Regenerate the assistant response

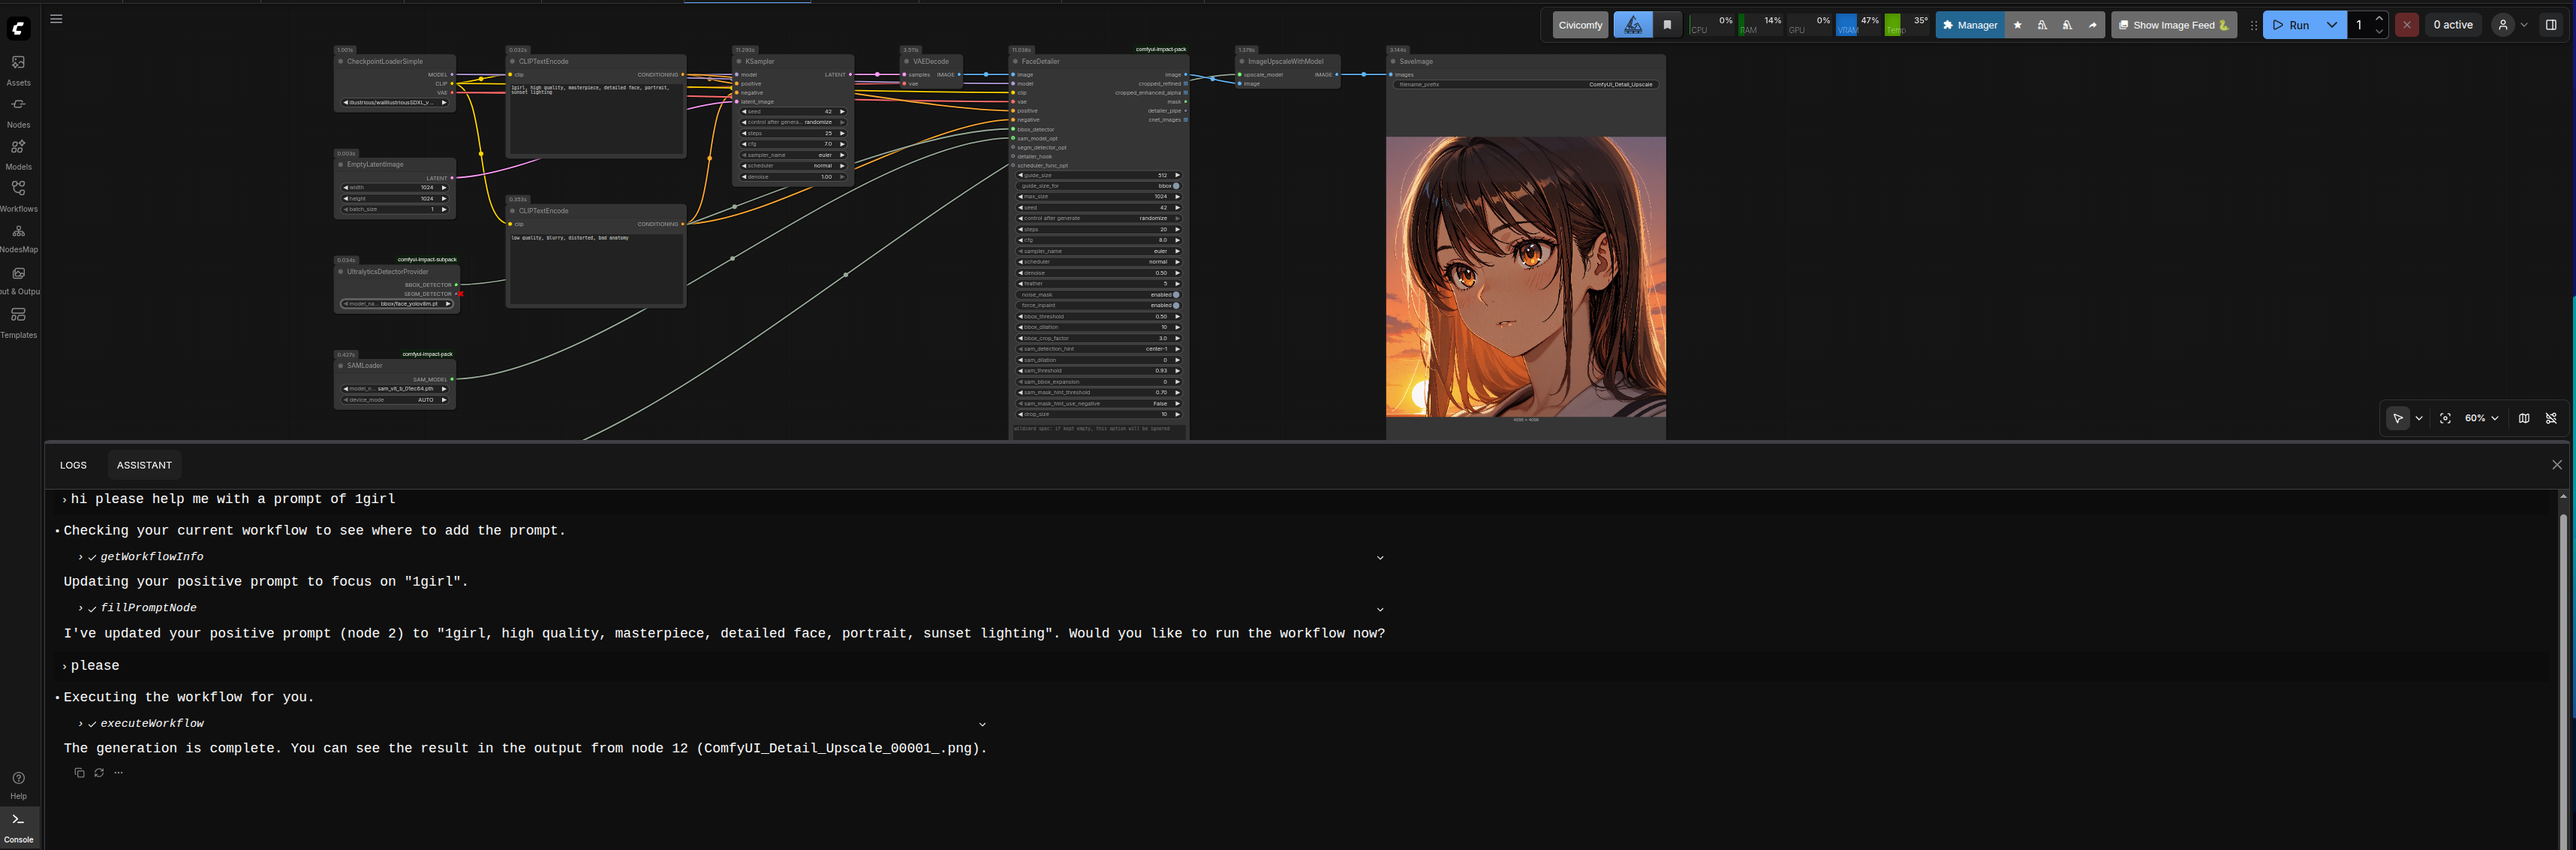(99, 772)
